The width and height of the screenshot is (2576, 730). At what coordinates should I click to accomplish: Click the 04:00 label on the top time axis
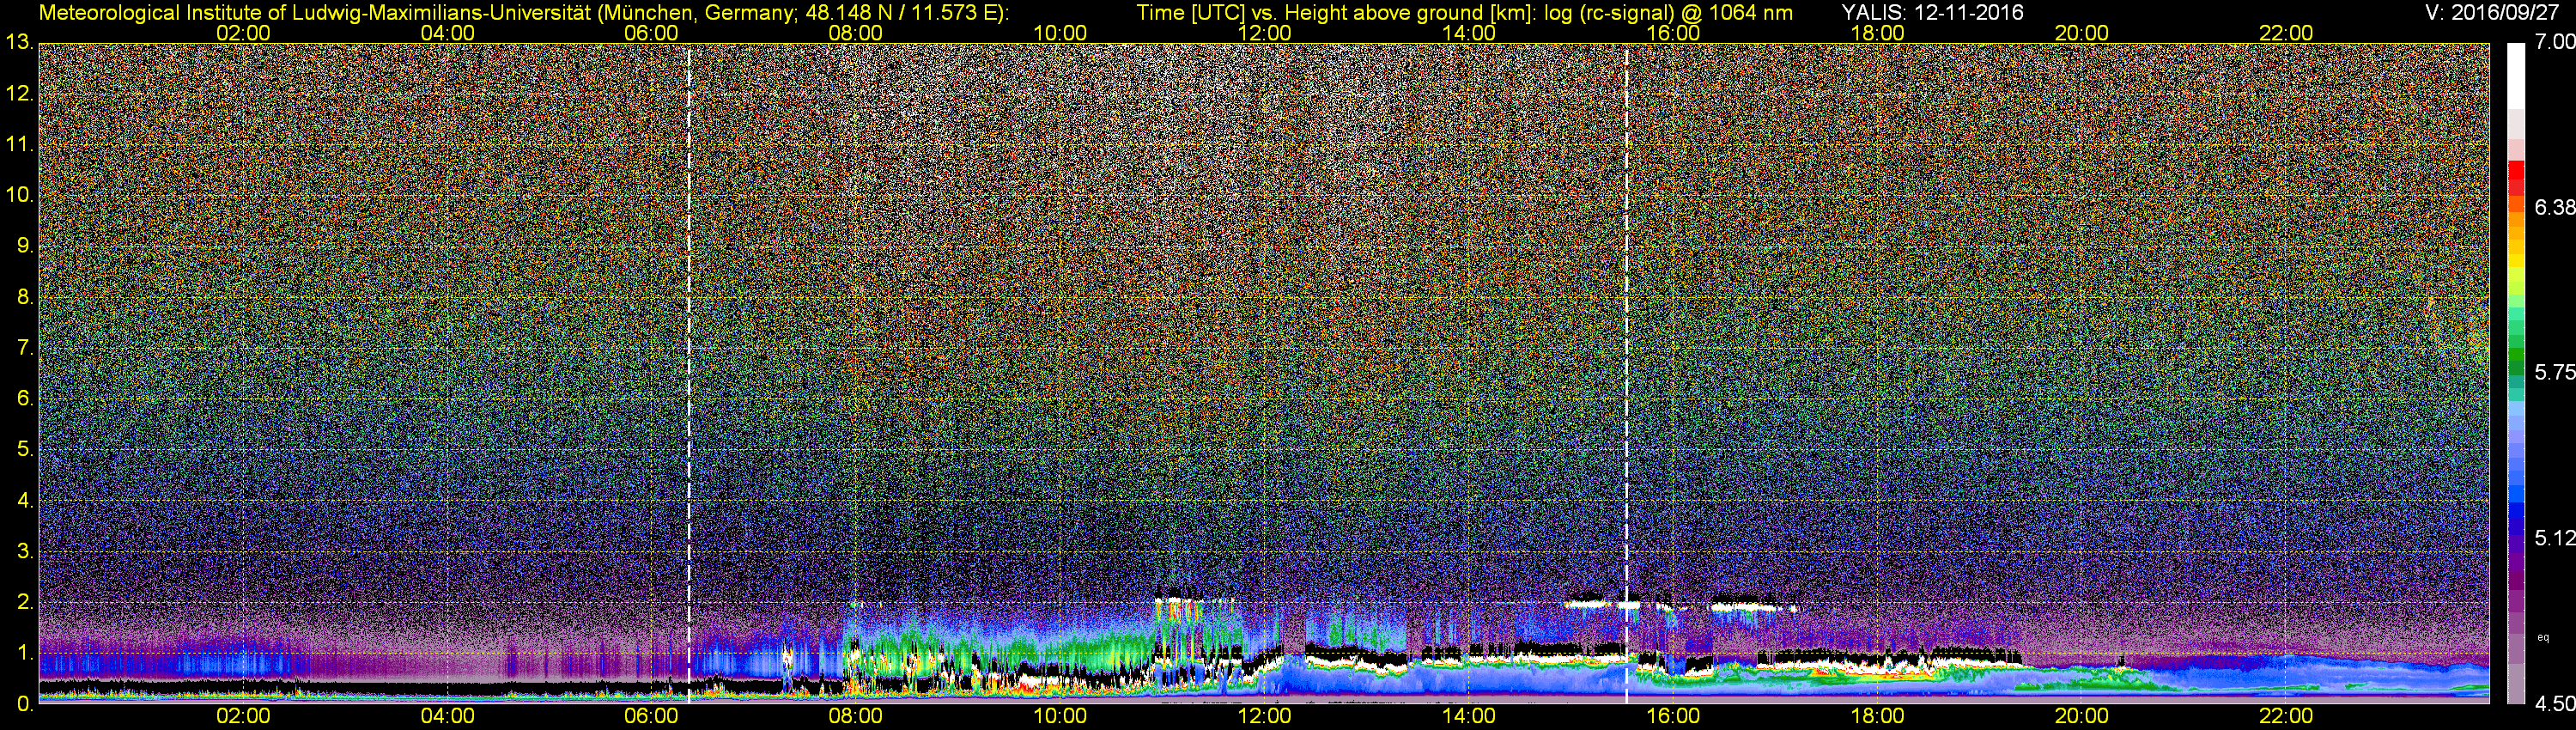tap(447, 33)
